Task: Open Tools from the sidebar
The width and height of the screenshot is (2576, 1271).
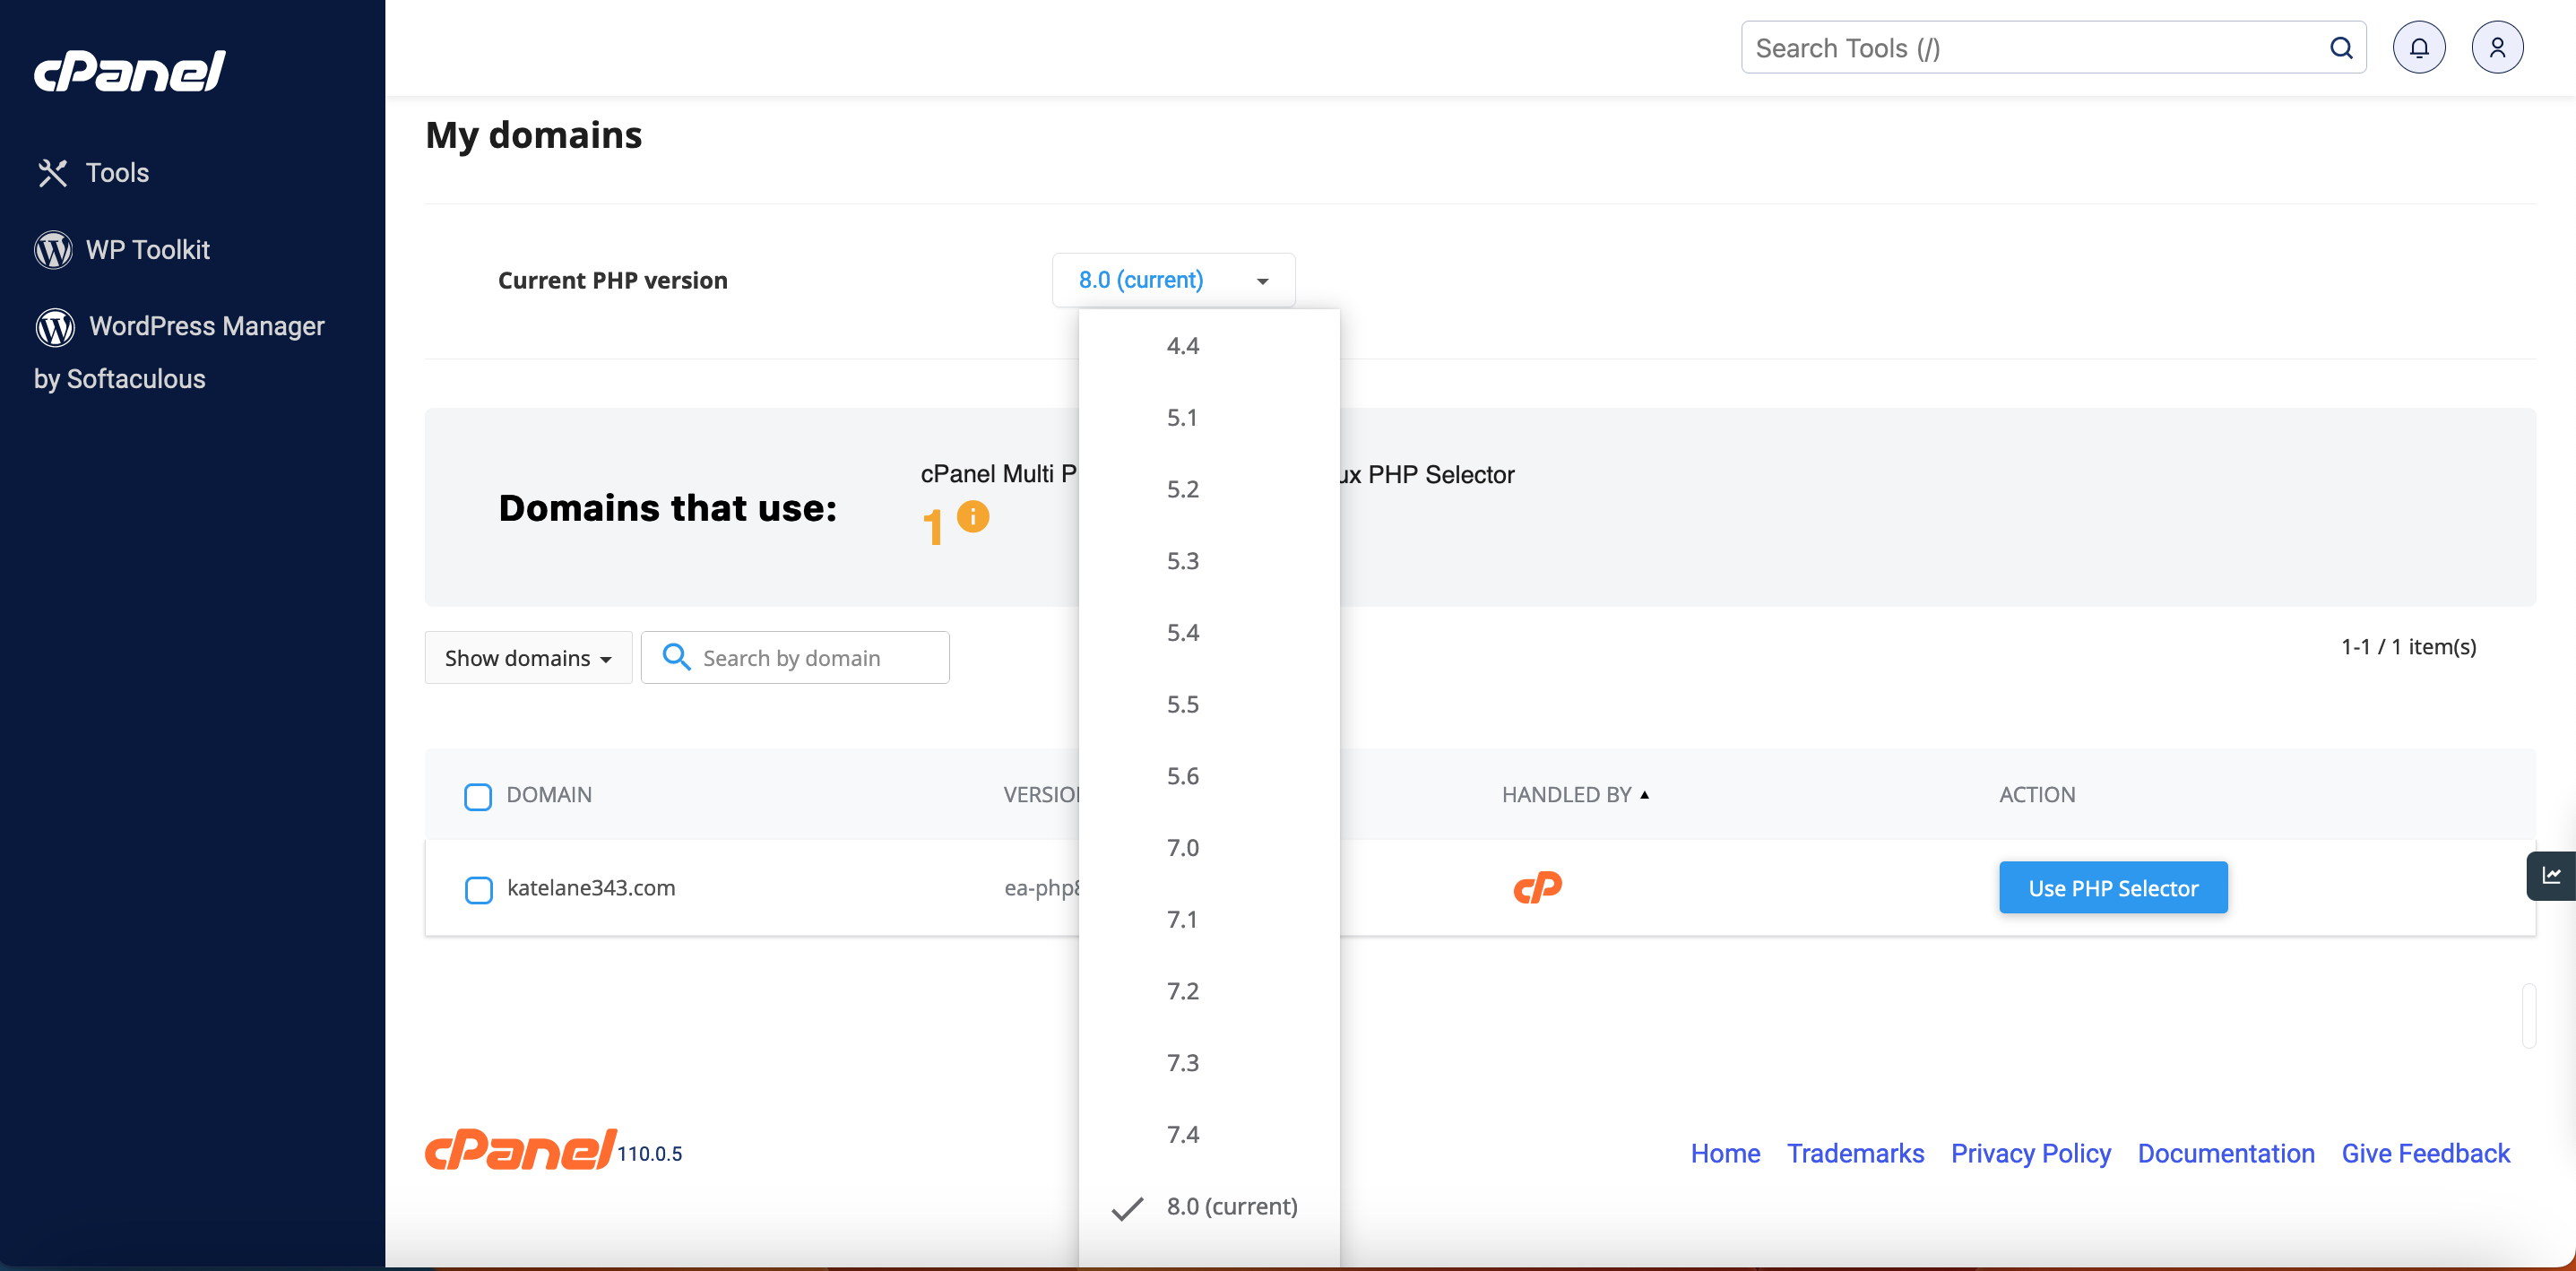Action: [93, 173]
